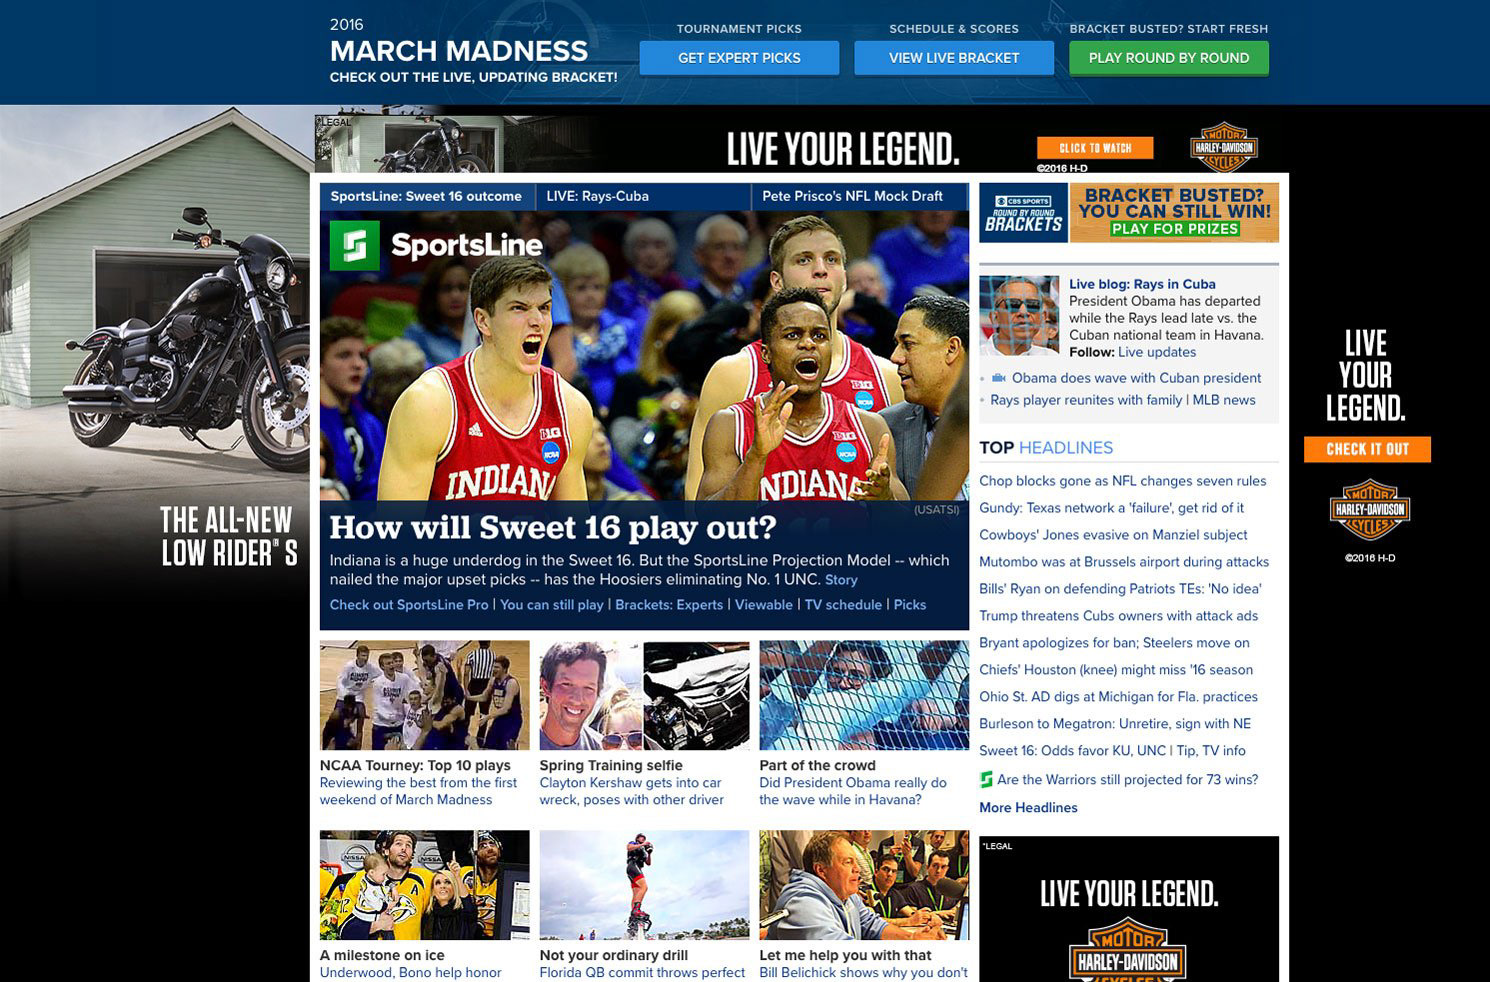Image resolution: width=1490 pixels, height=982 pixels.
Task: Open the MLB news link
Action: tap(1224, 400)
